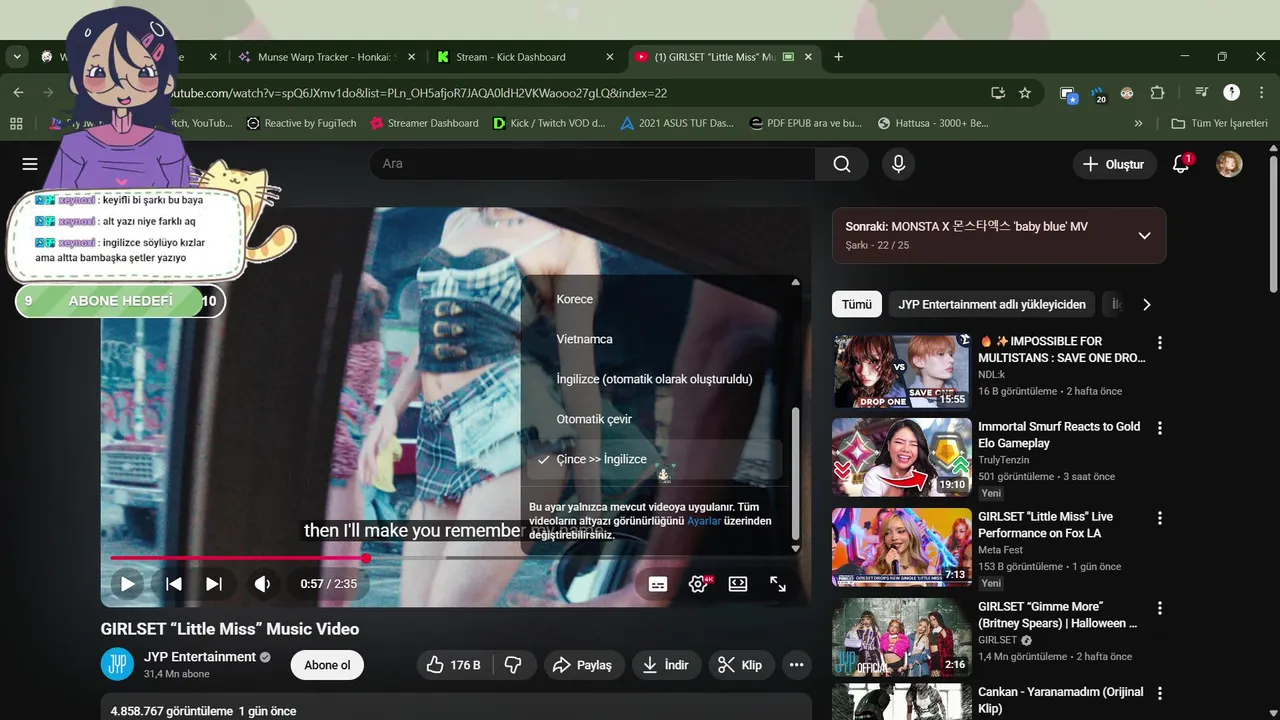Download the video via İndir

[x=665, y=665]
